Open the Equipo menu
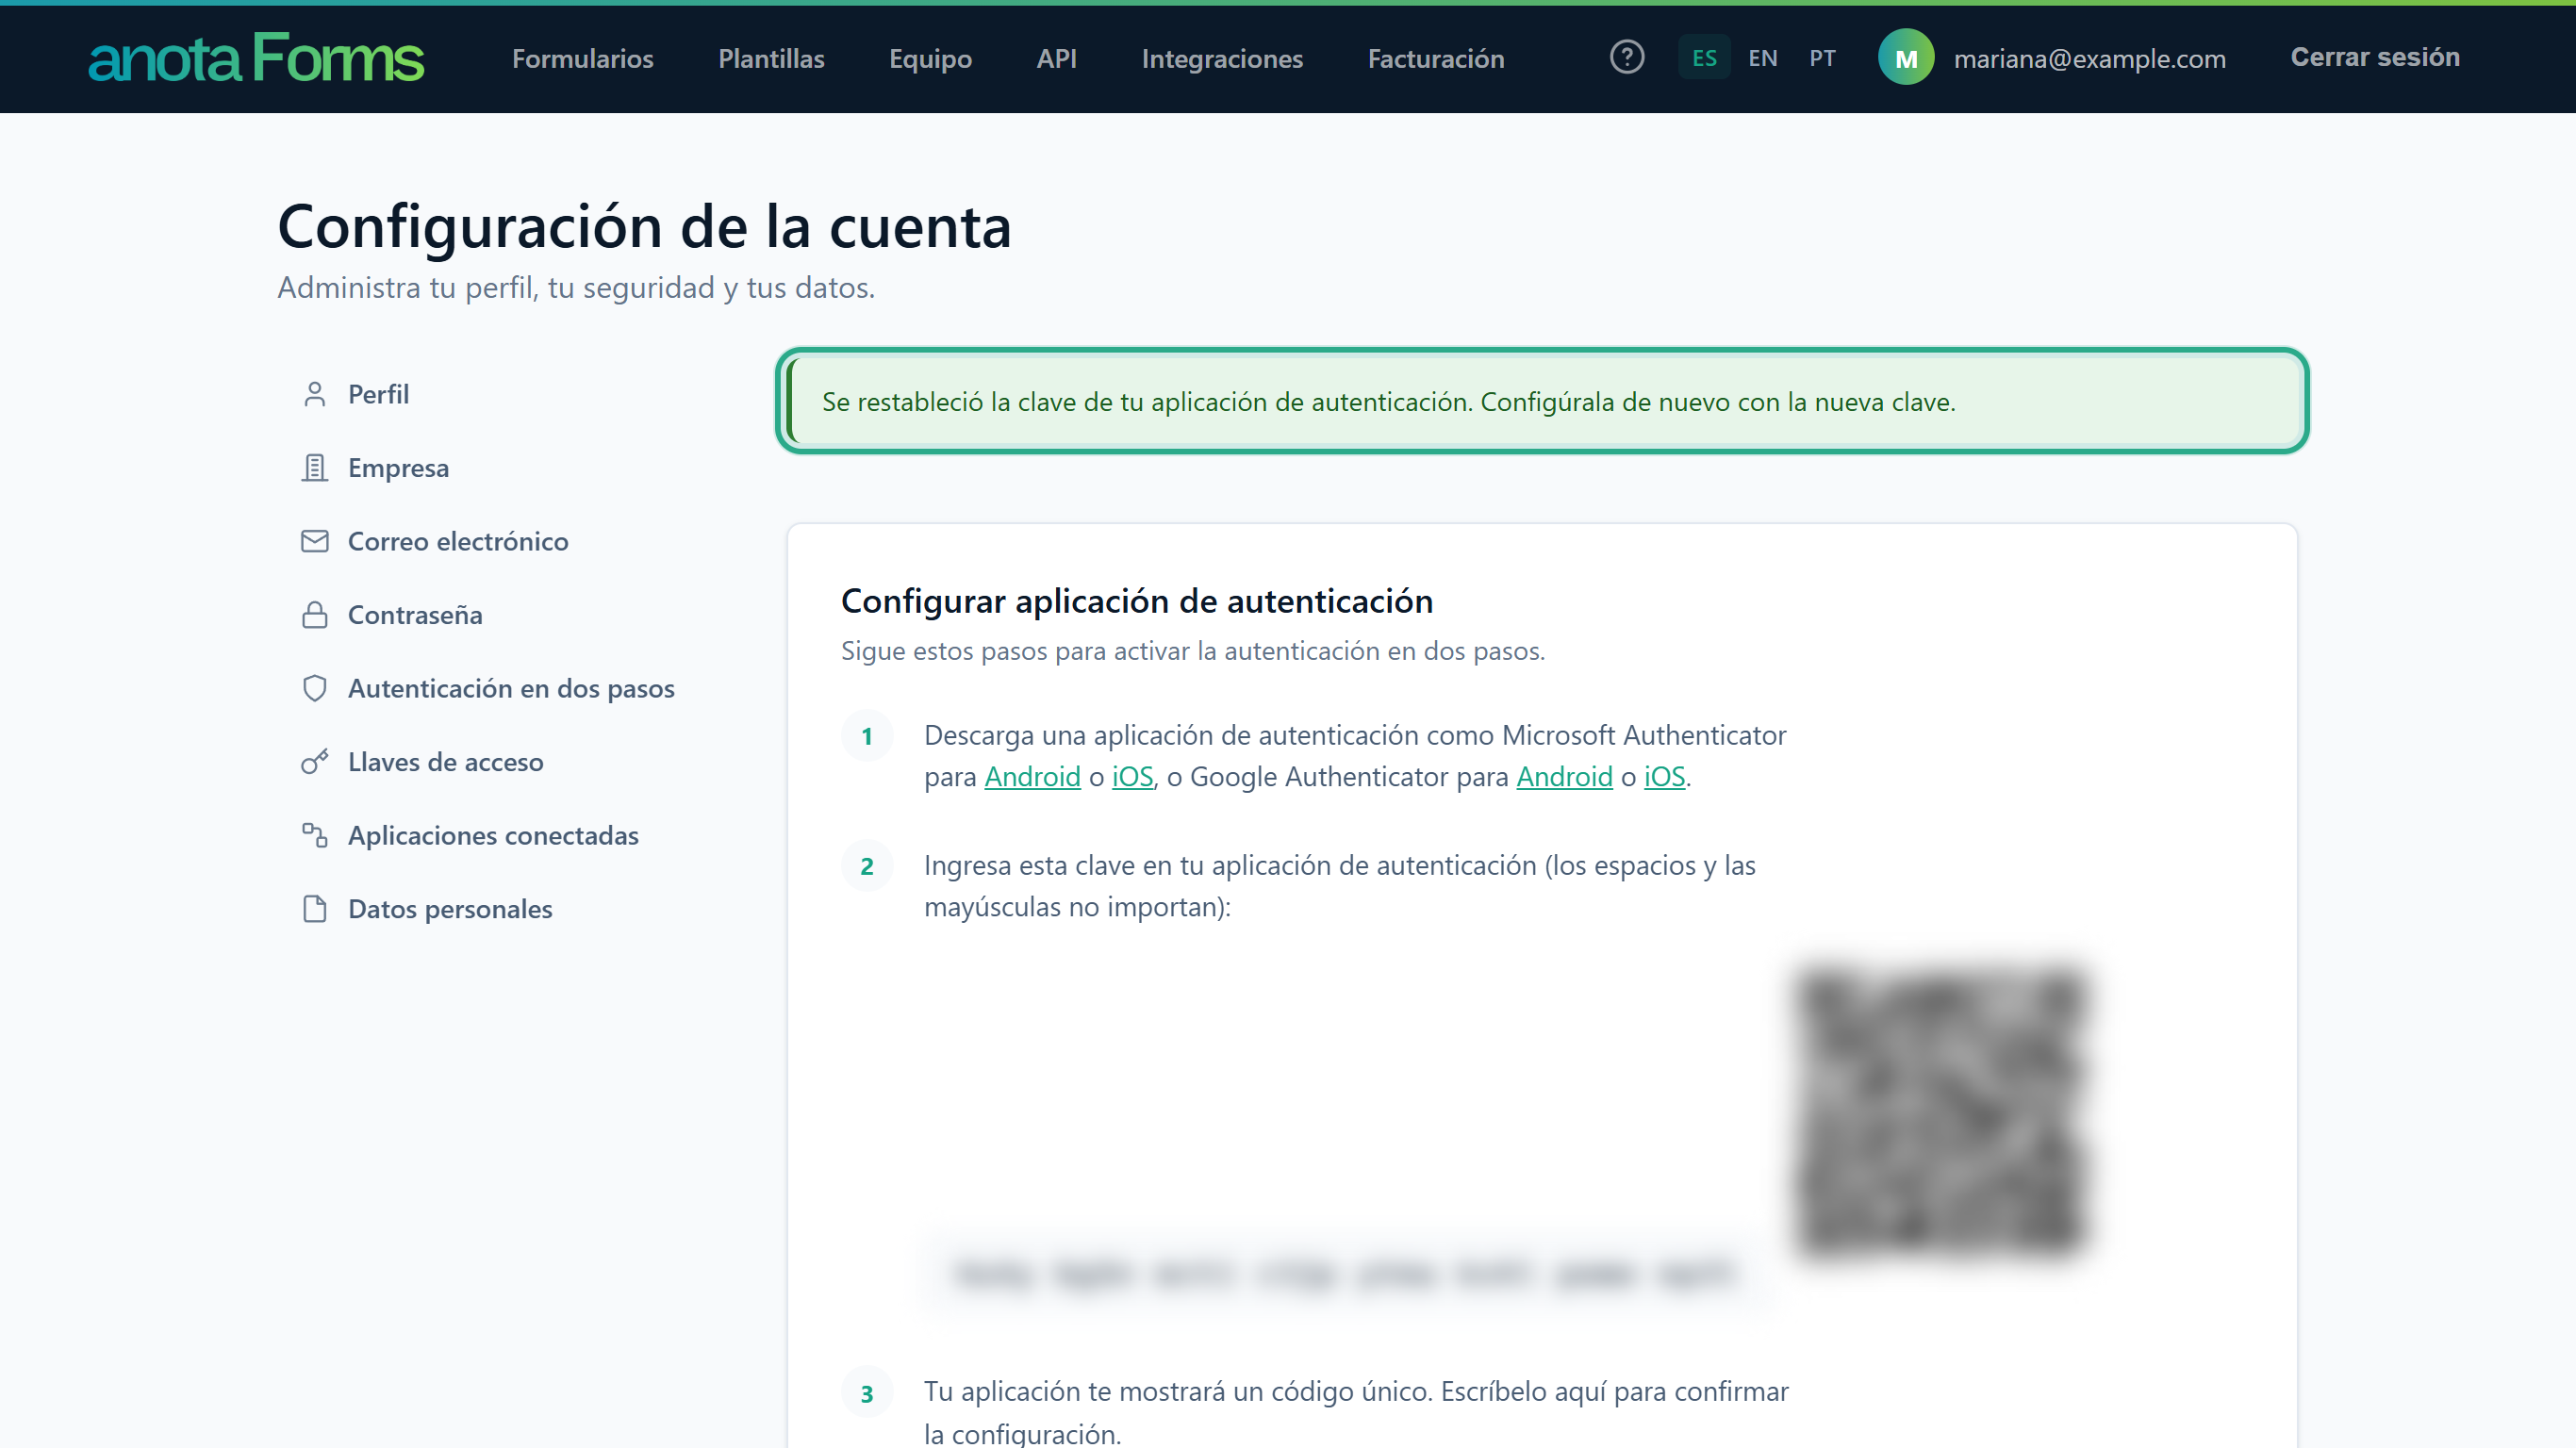Image resolution: width=2576 pixels, height=1448 pixels. [x=930, y=59]
